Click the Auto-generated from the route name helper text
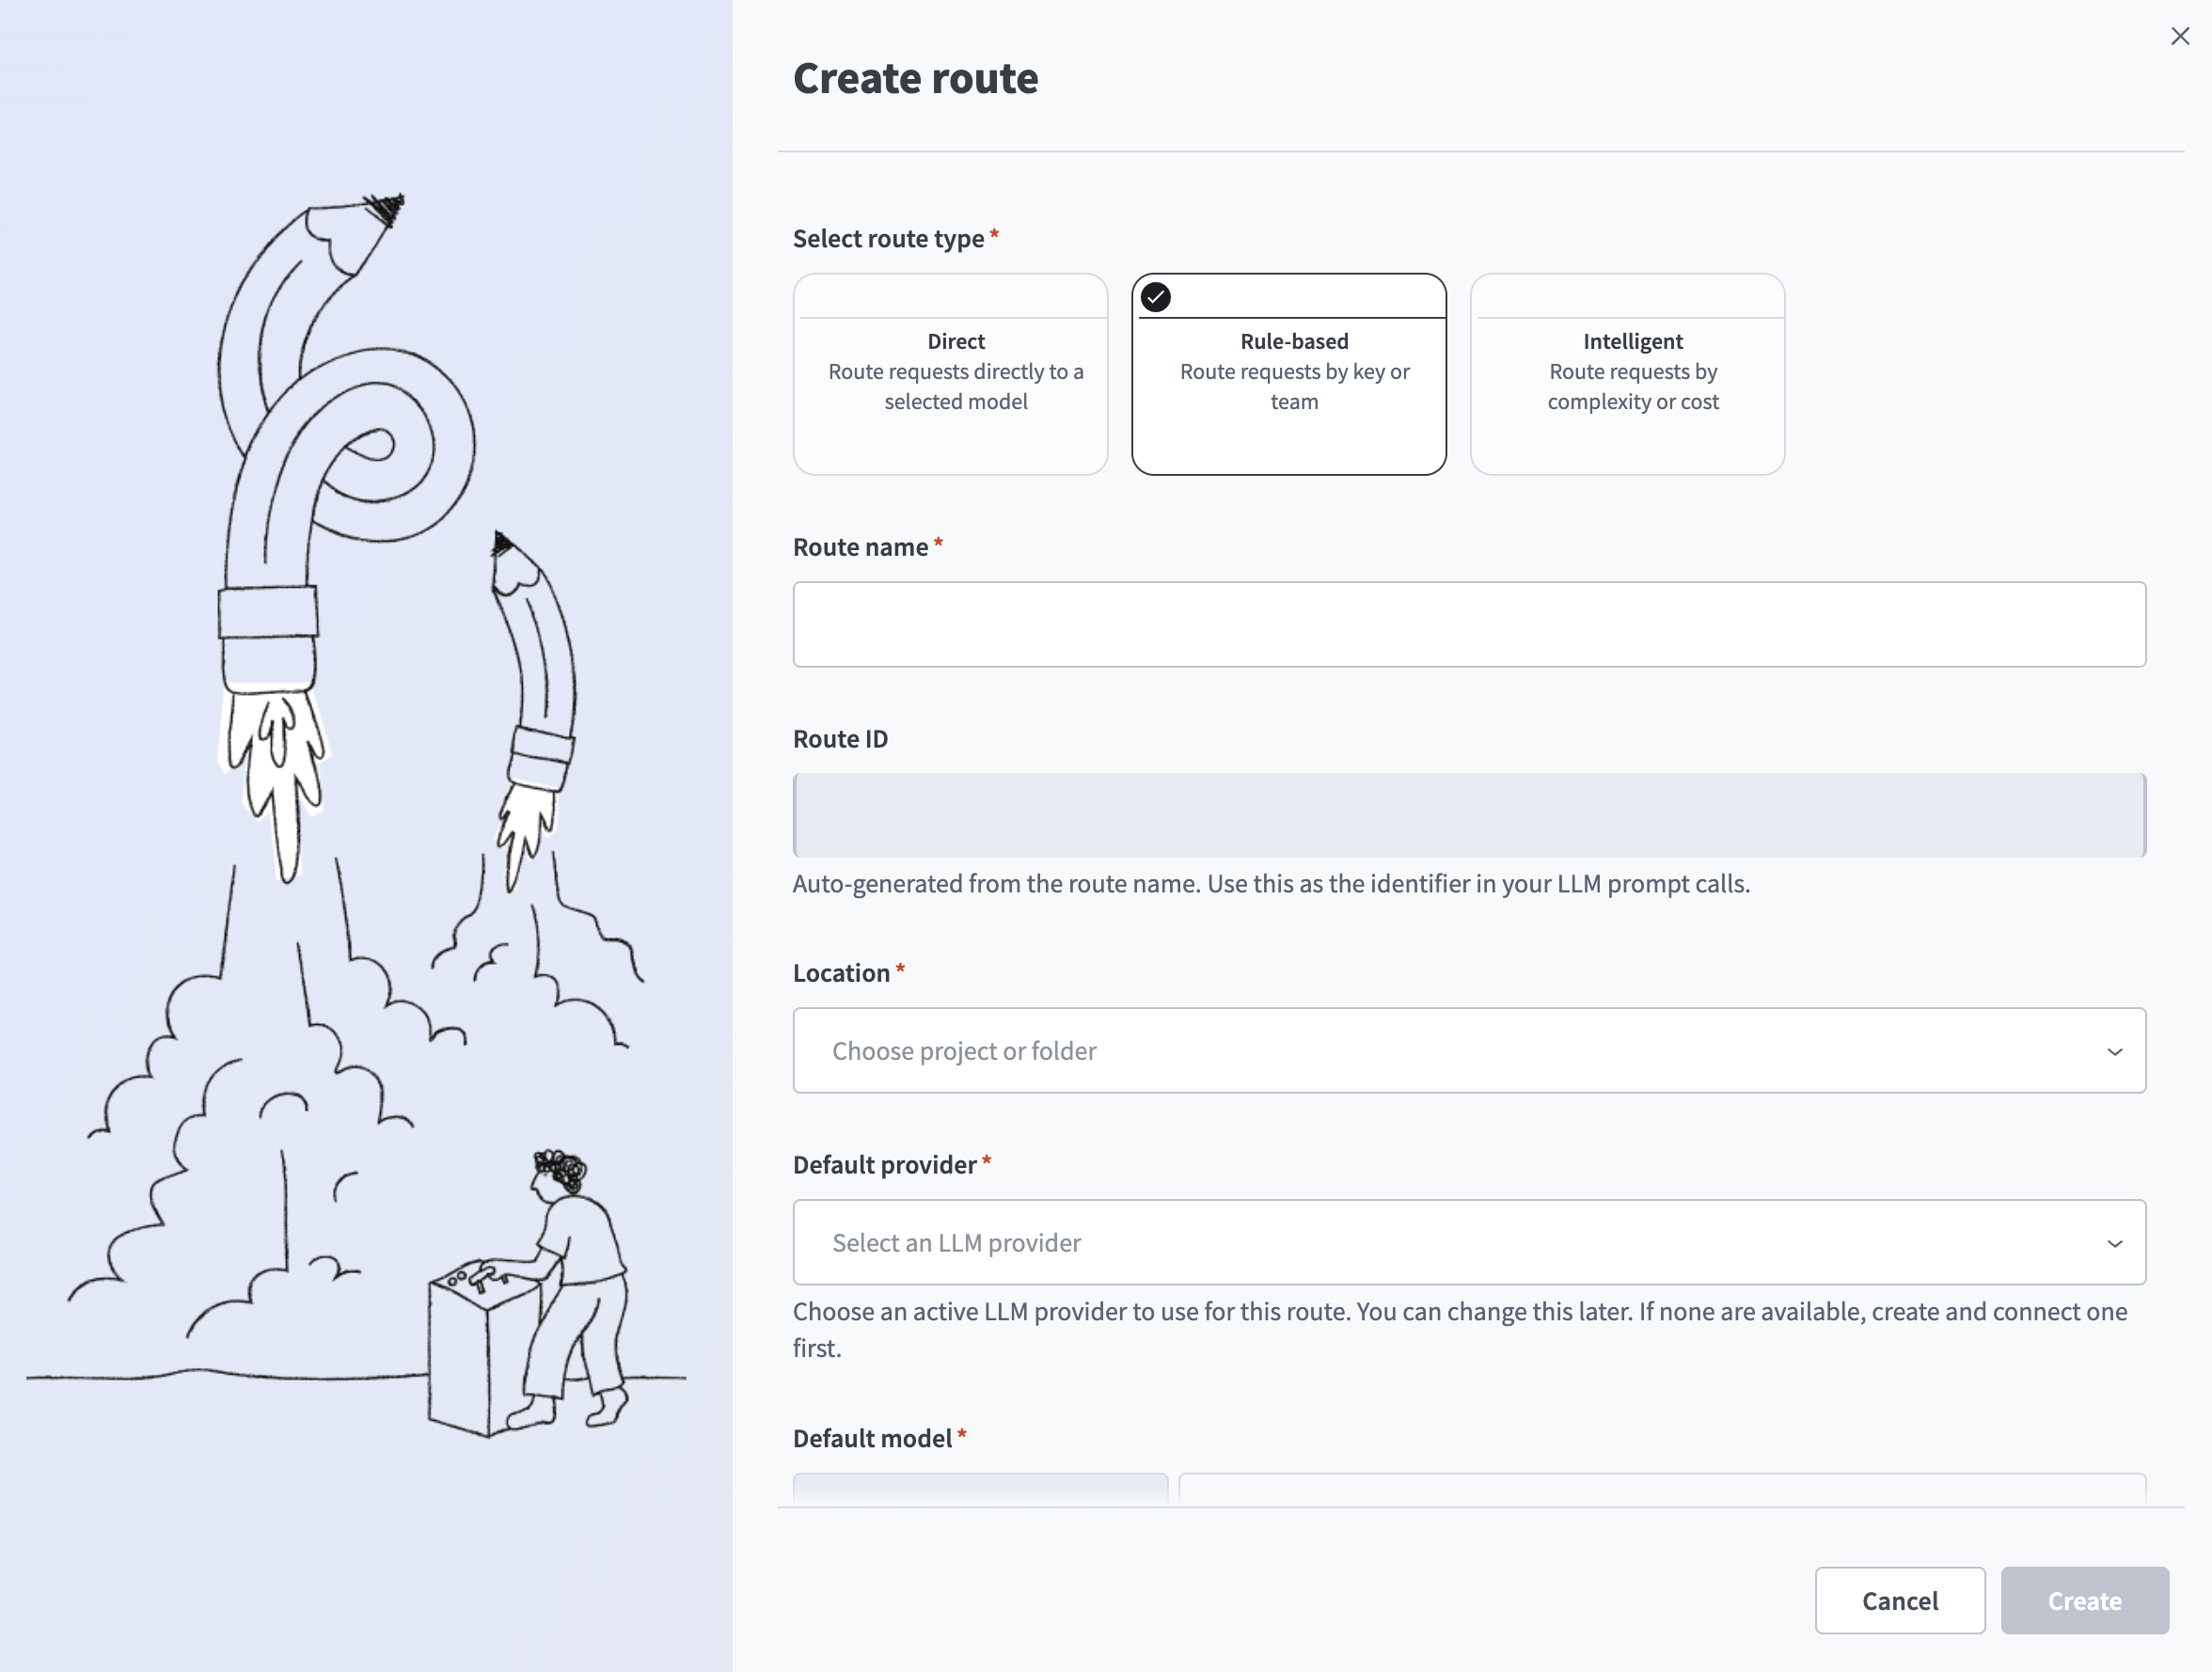The image size is (2212, 1672). pos(1271,884)
